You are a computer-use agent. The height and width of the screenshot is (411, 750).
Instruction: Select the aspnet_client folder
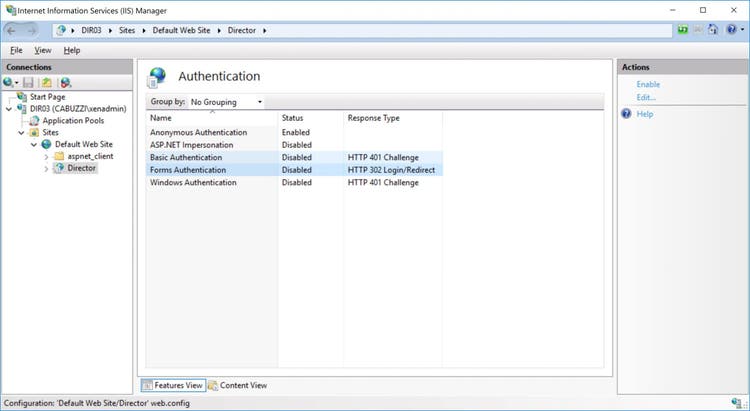90,156
